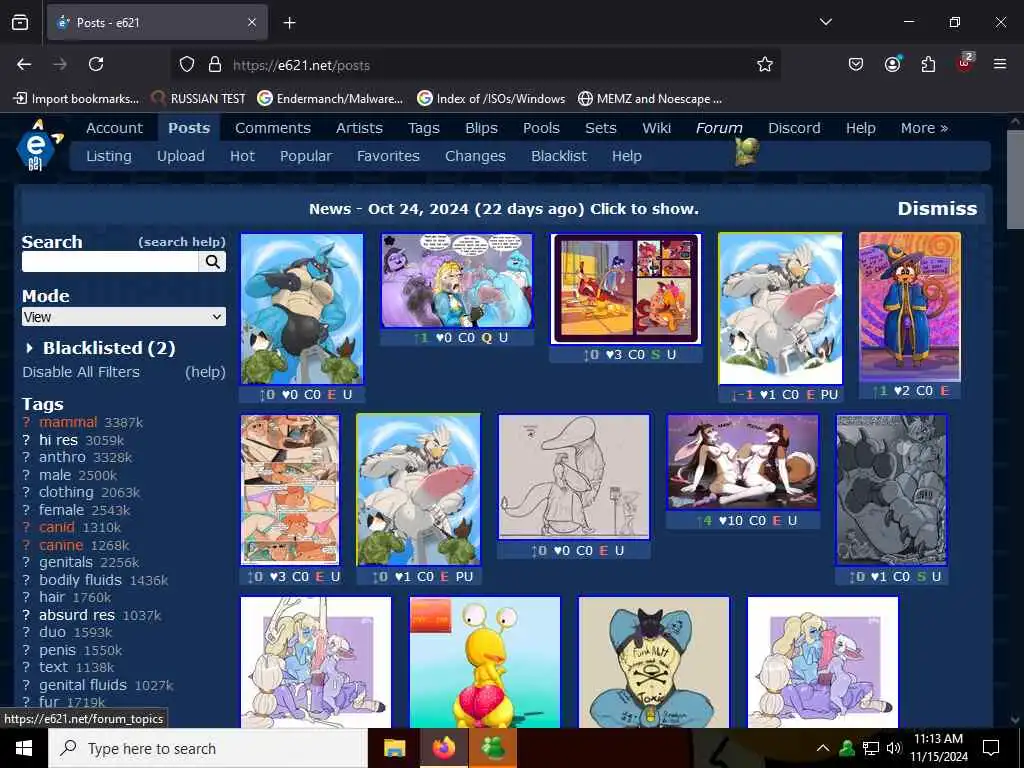Focus the site Search input field
The height and width of the screenshot is (768, 1024).
[110, 262]
